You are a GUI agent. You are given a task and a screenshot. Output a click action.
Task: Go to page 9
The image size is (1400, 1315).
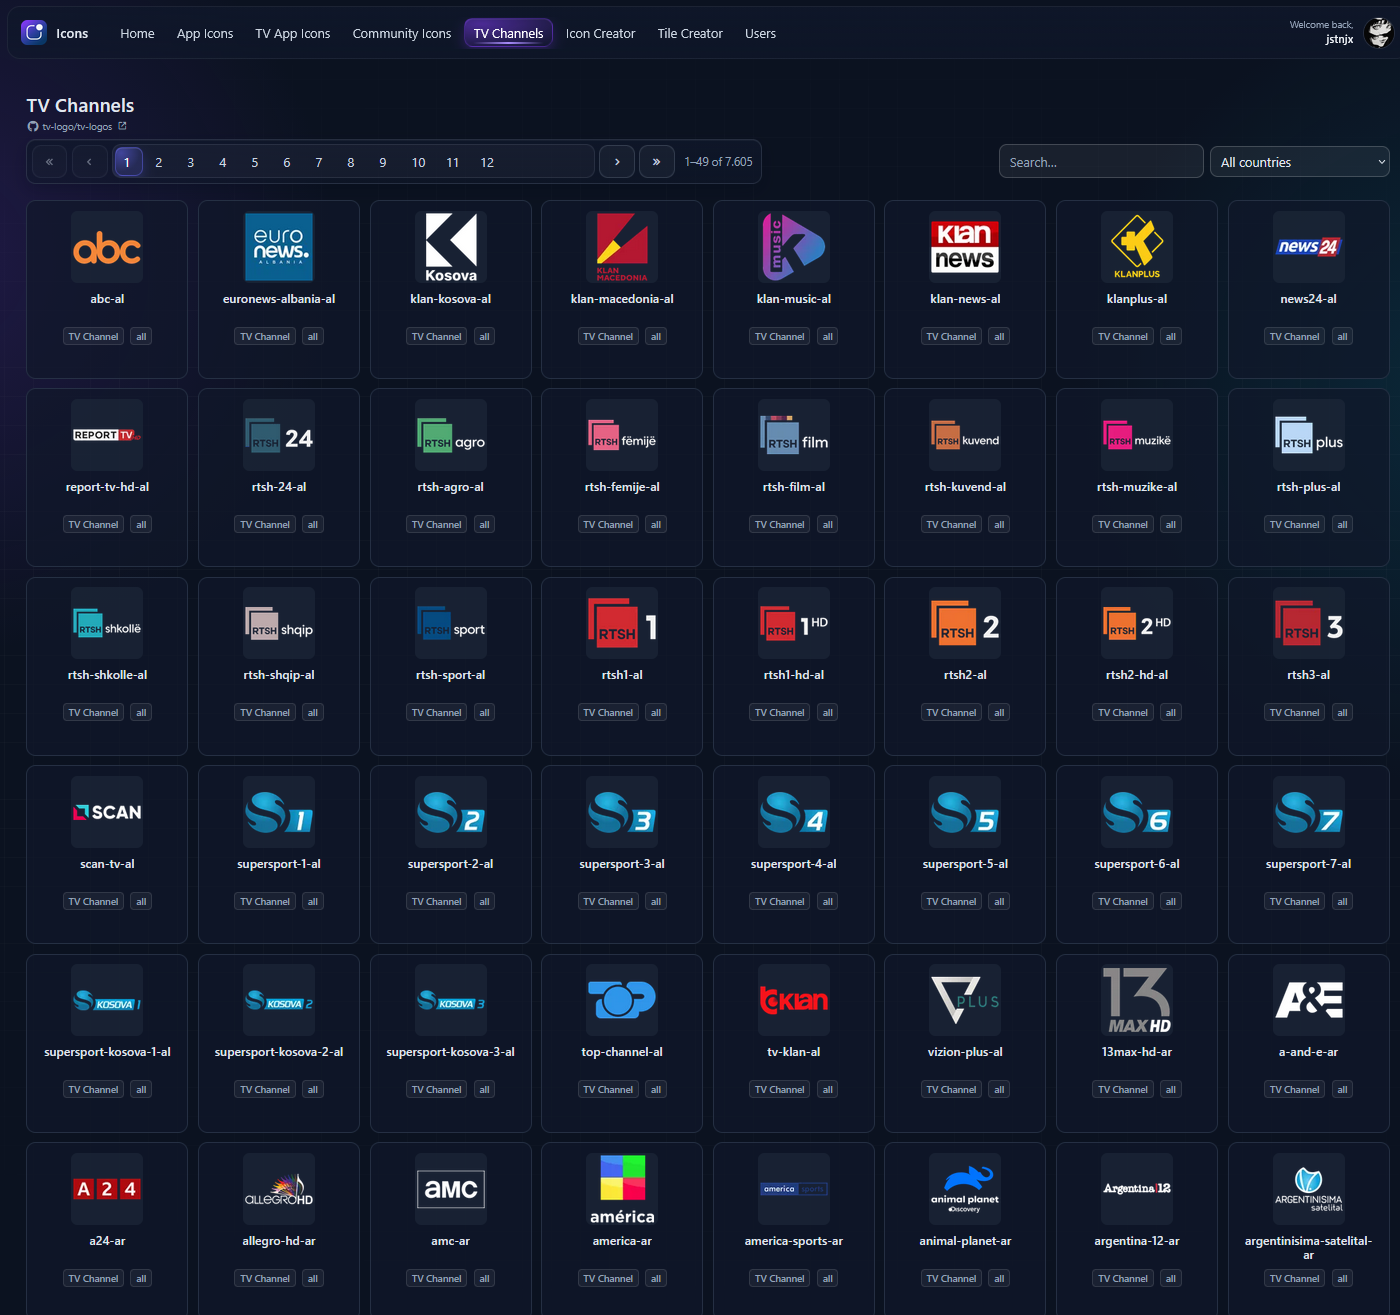point(383,162)
